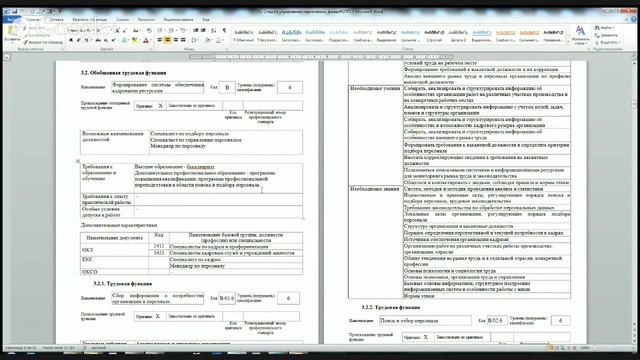Click the page count in status bar
The width and height of the screenshot is (640, 360).
pos(20,348)
